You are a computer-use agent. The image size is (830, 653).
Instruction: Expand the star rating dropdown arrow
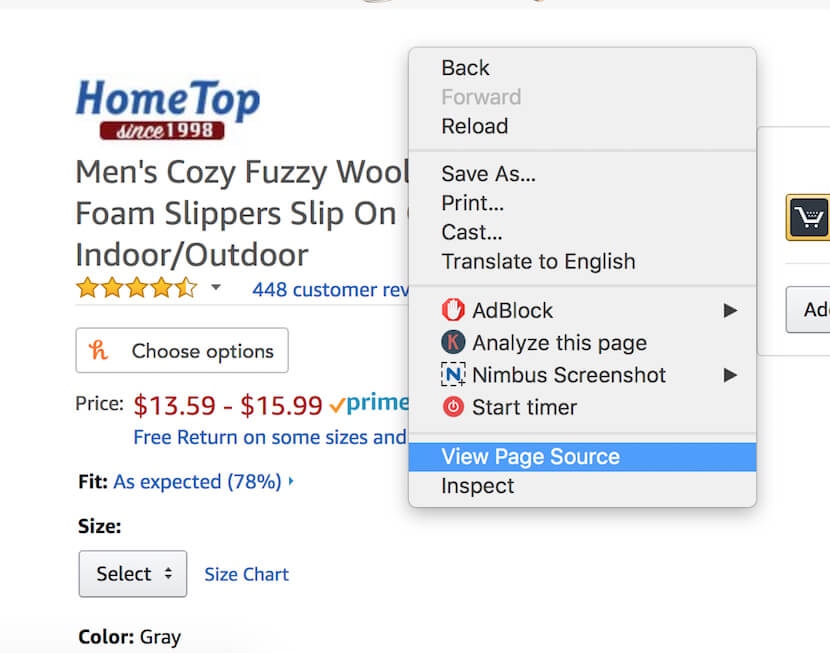click(215, 288)
